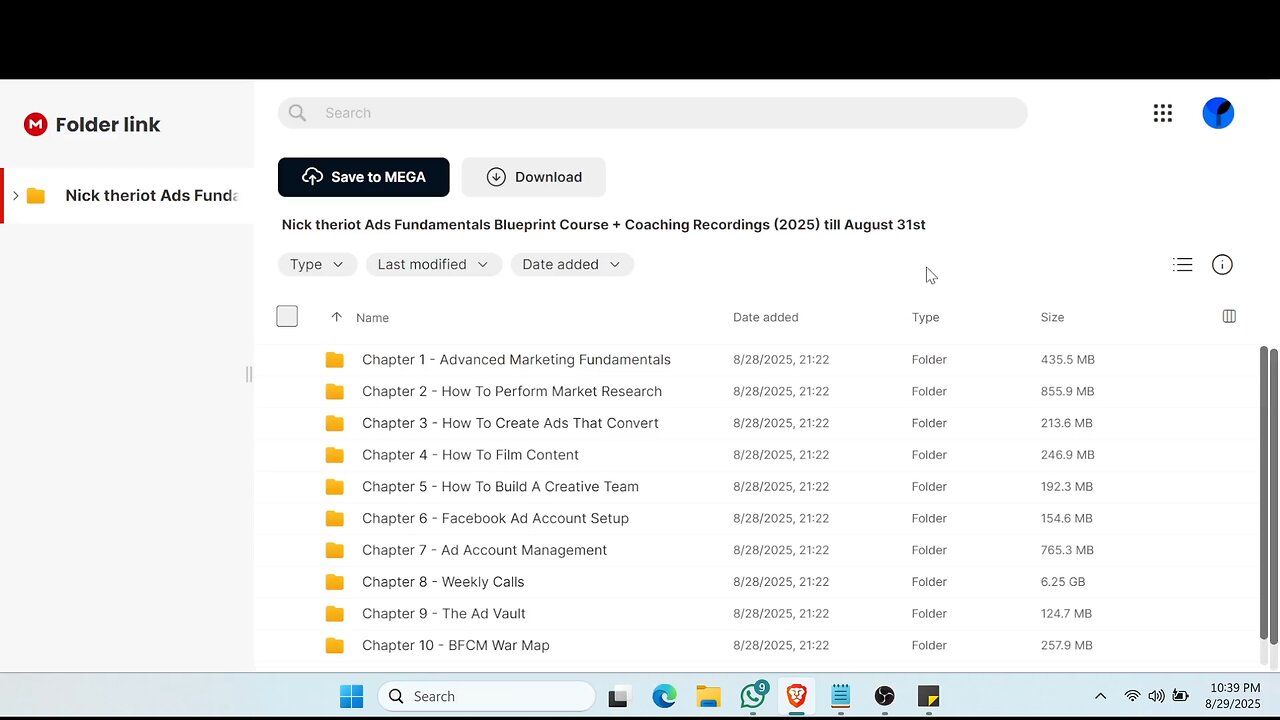Click folder icon for Chapter 9
The image size is (1280, 720).
click(335, 614)
